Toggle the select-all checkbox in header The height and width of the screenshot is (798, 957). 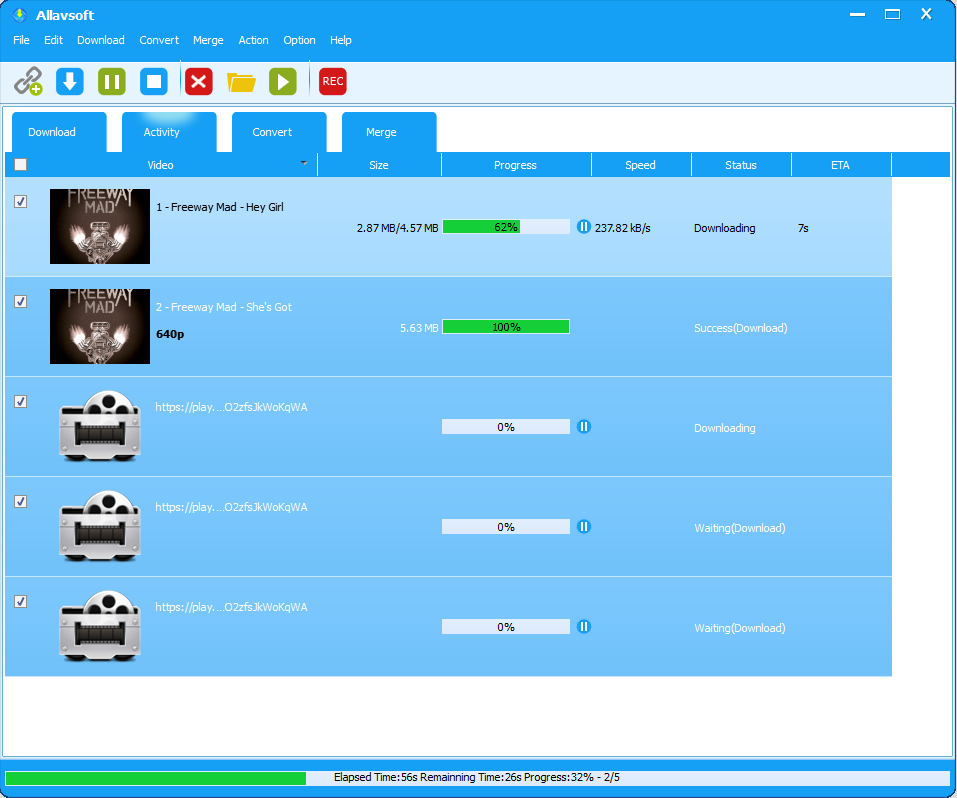20,164
